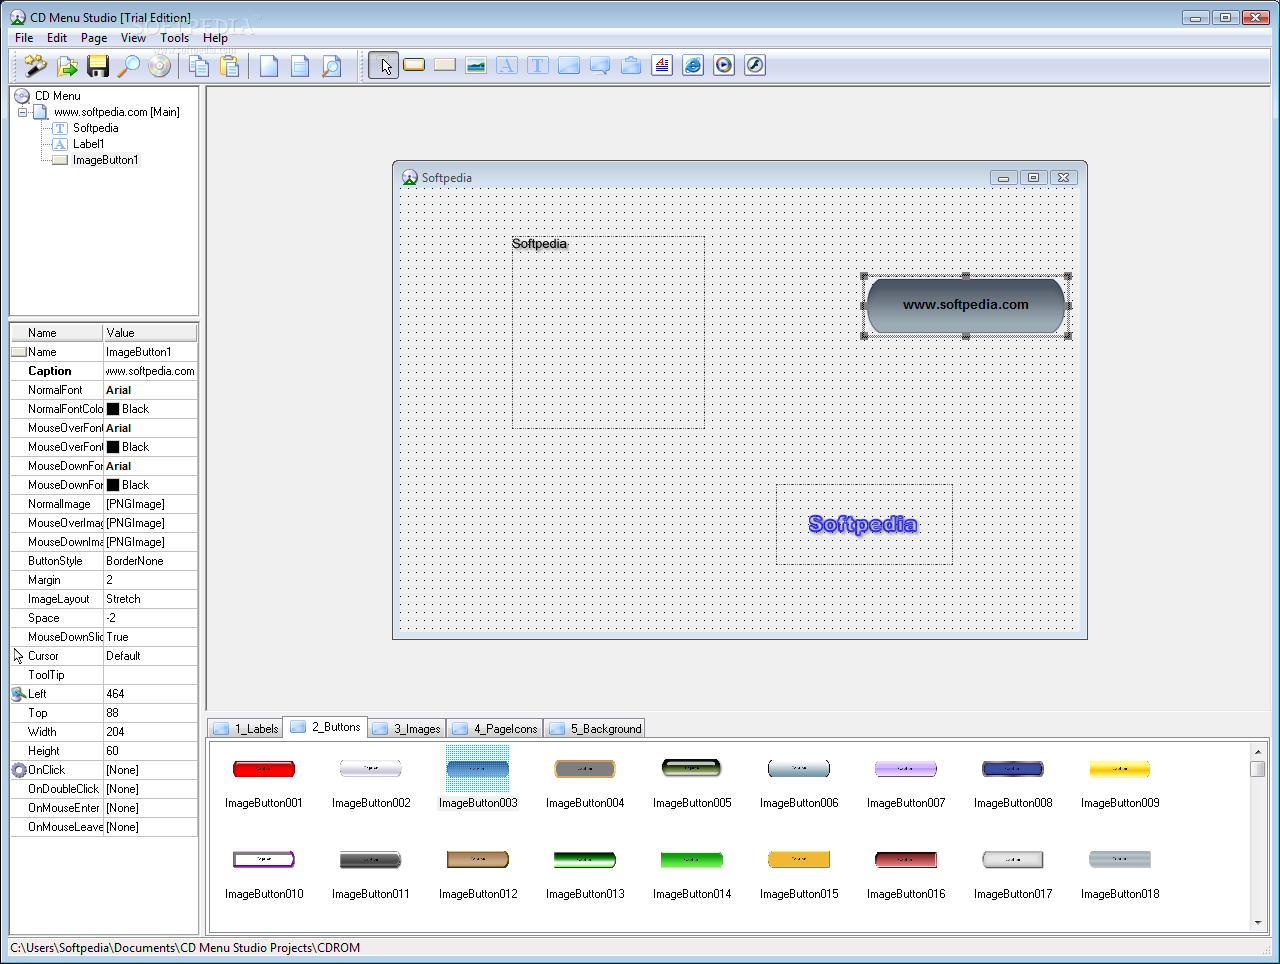Click the Width value 204

[150, 732]
